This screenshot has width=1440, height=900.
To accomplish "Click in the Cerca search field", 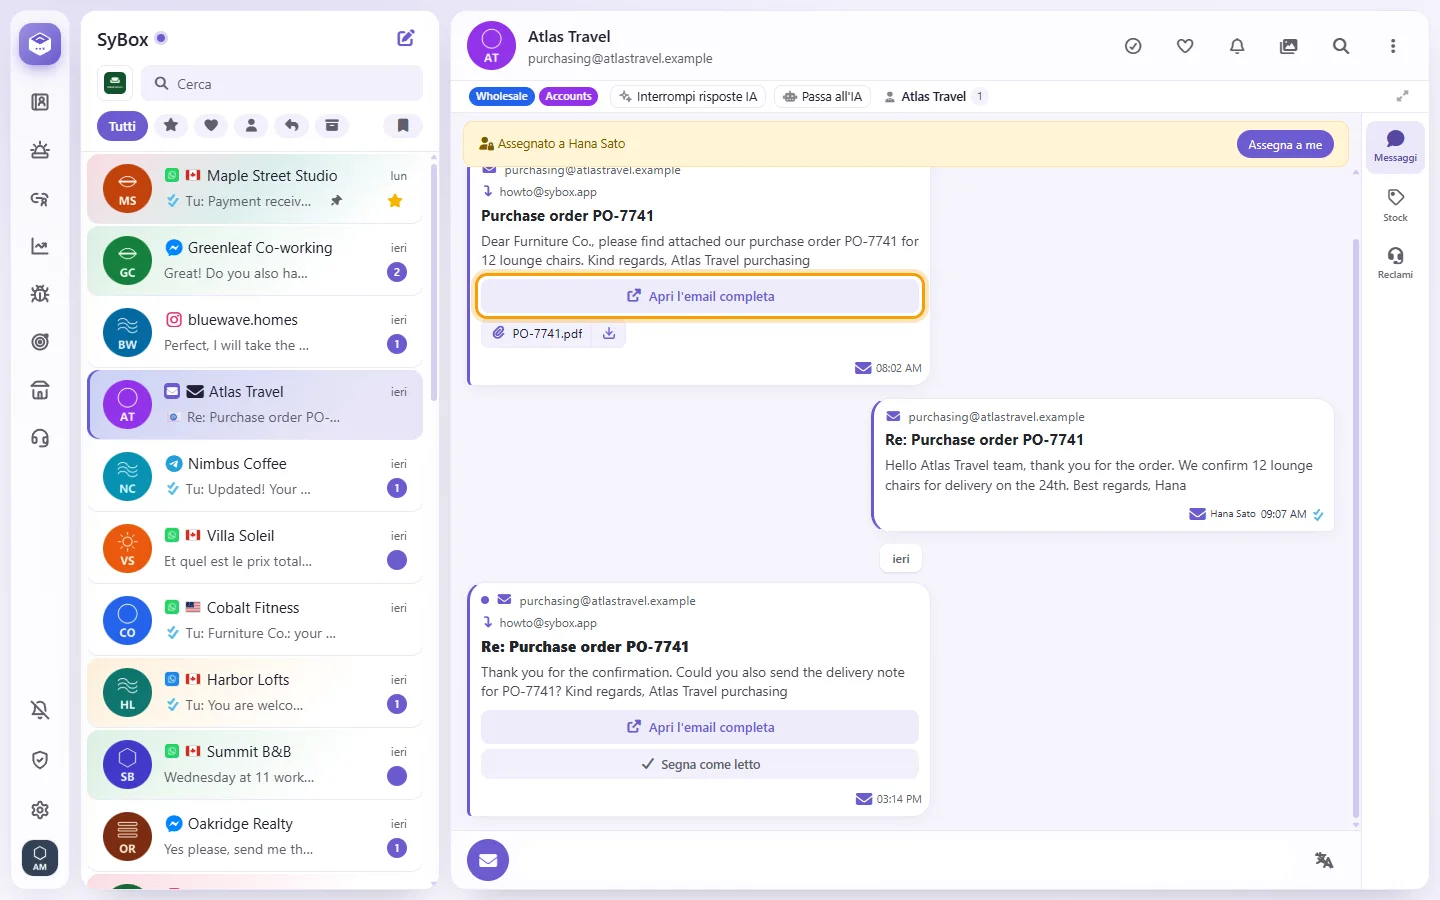I will tap(282, 84).
